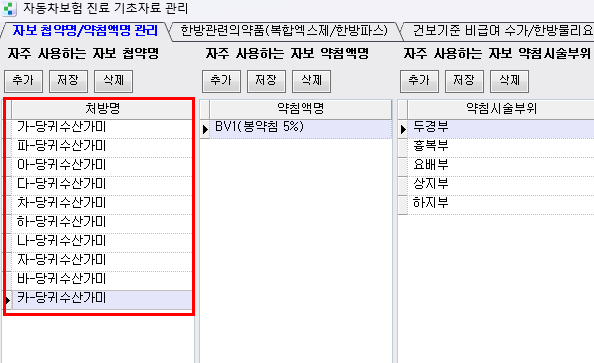The height and width of the screenshot is (363, 594).
Task: Click row selector arrow beside BV1(봉약침 5%)
Action: pyautogui.click(x=205, y=129)
